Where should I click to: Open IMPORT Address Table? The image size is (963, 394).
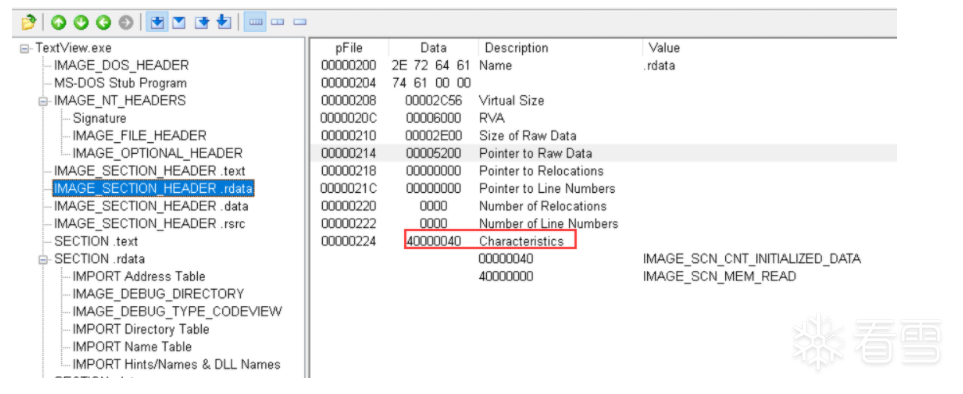tap(139, 277)
